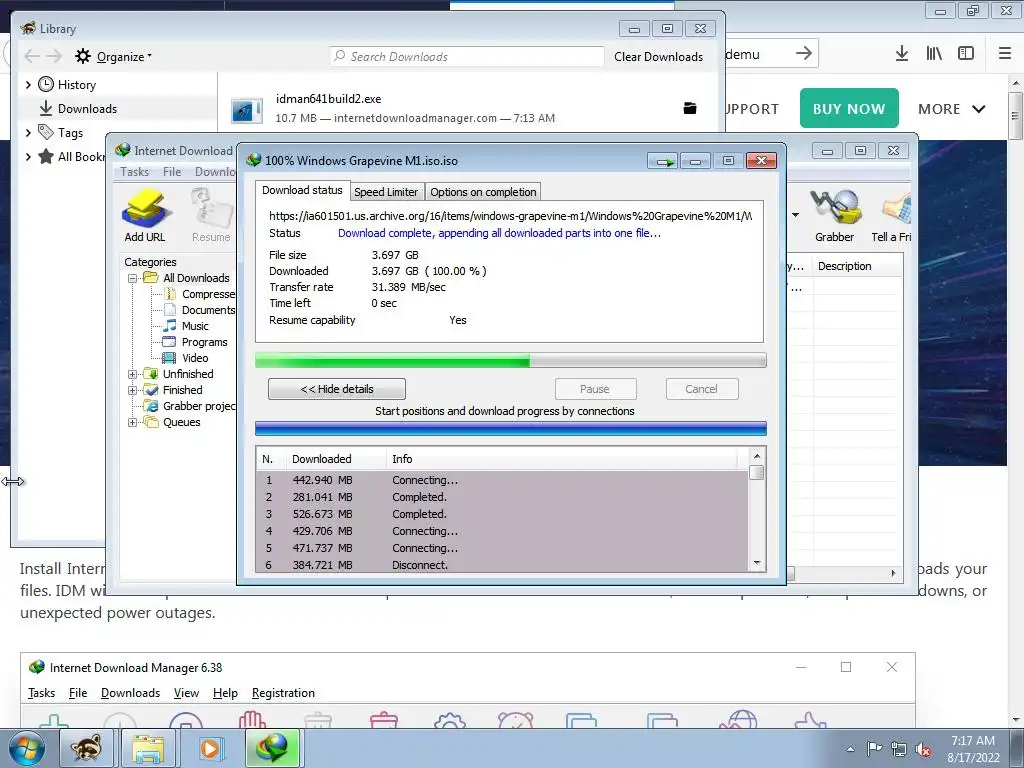Toggle the Firefox sidebar icon

pos(966,54)
